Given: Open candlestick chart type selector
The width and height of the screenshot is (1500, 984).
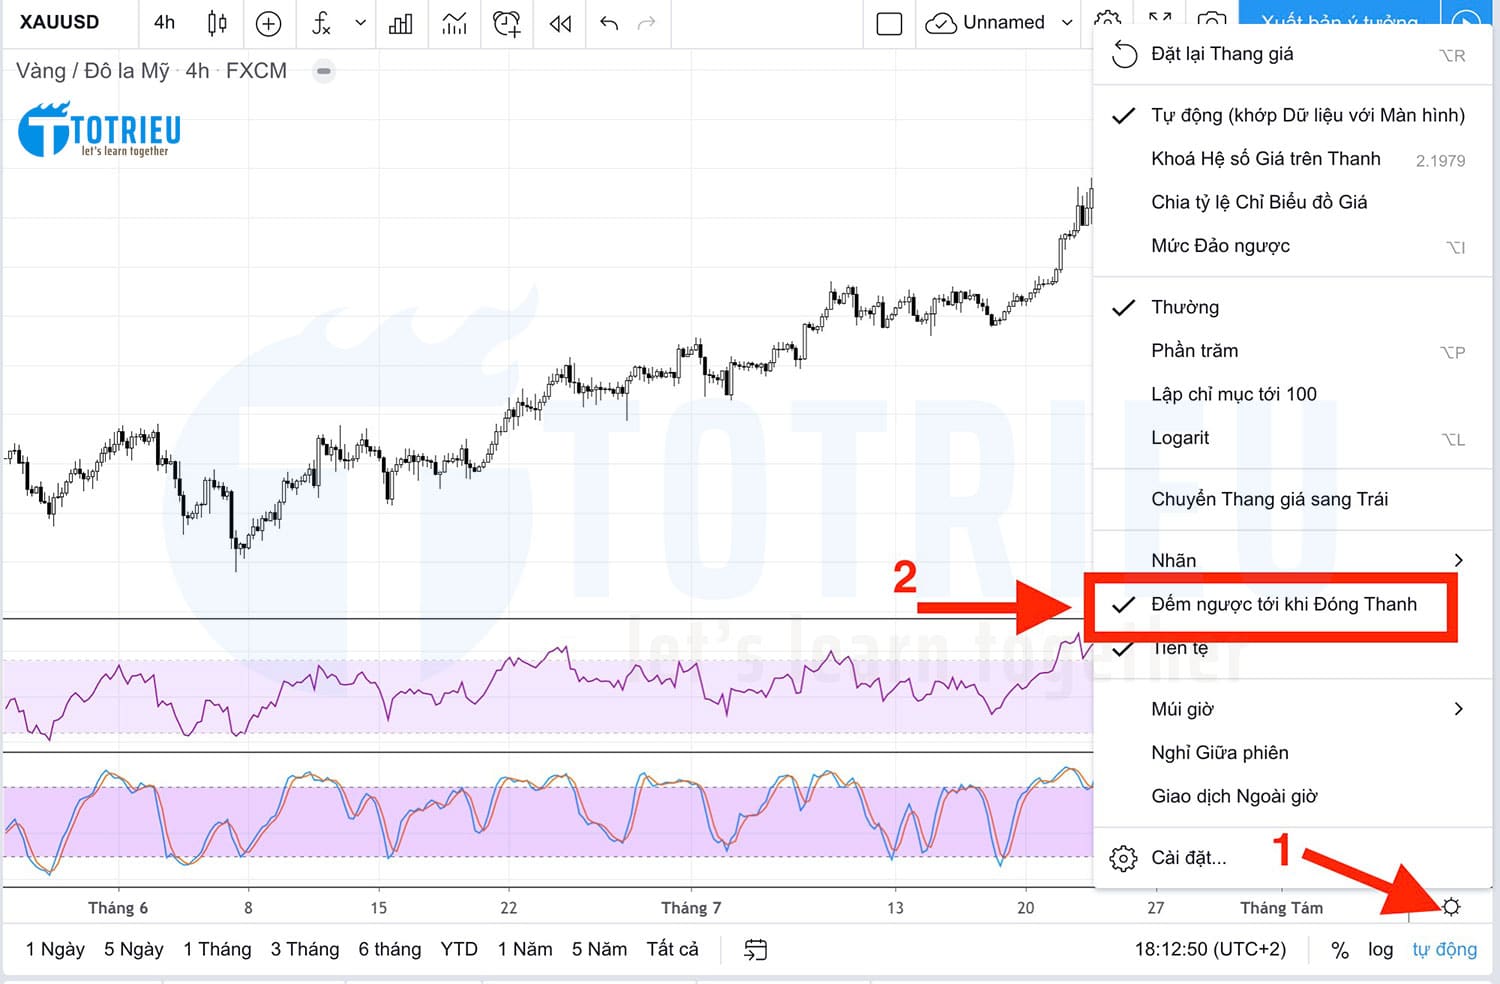Looking at the screenshot, I should tap(217, 23).
